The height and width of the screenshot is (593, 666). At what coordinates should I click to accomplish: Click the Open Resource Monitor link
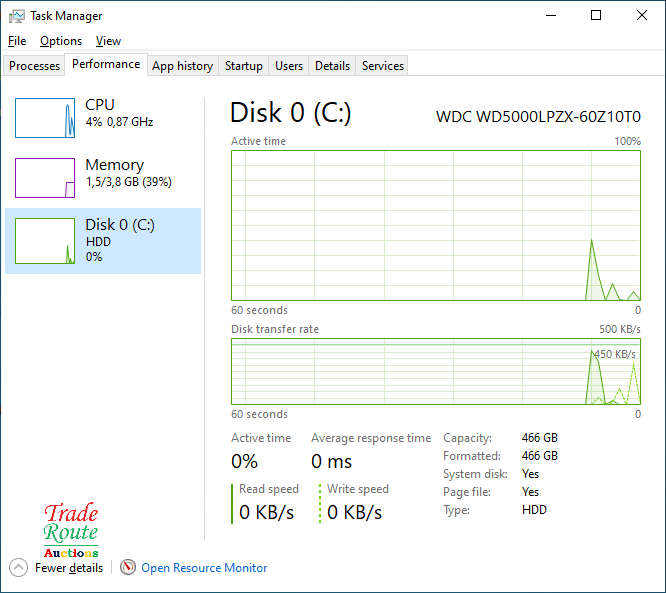coord(204,568)
